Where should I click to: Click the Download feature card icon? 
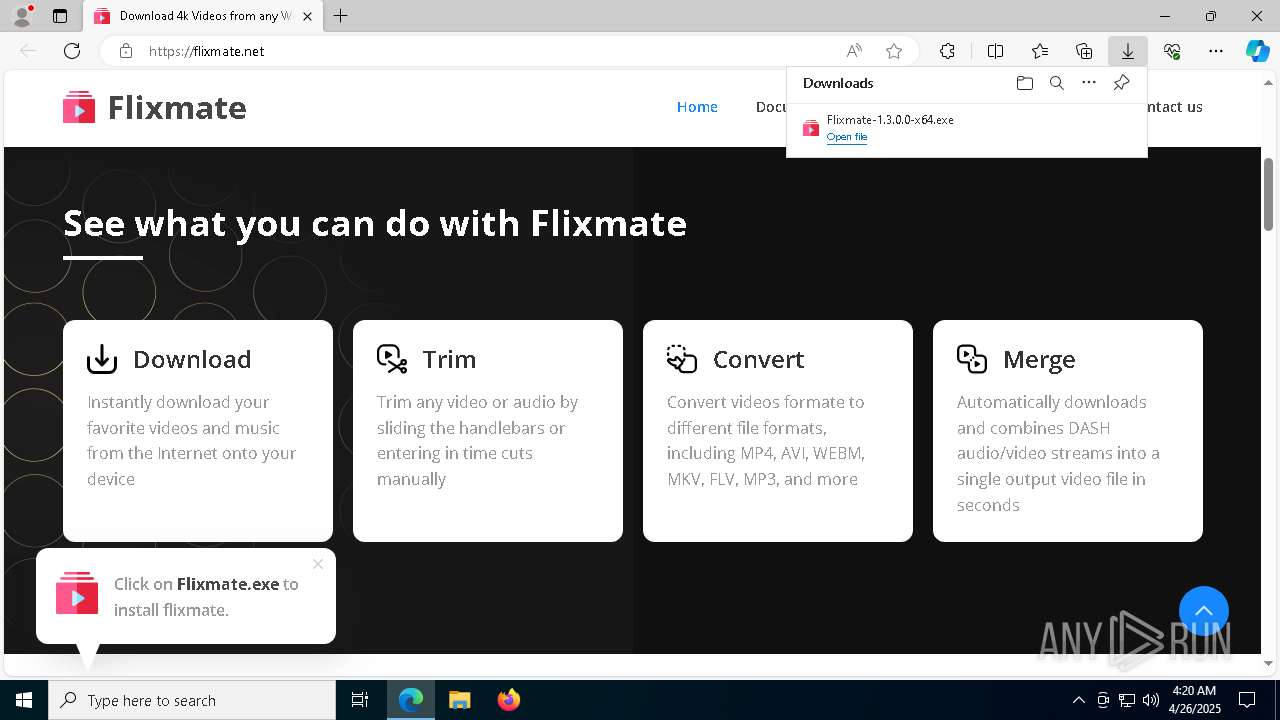pyautogui.click(x=102, y=358)
